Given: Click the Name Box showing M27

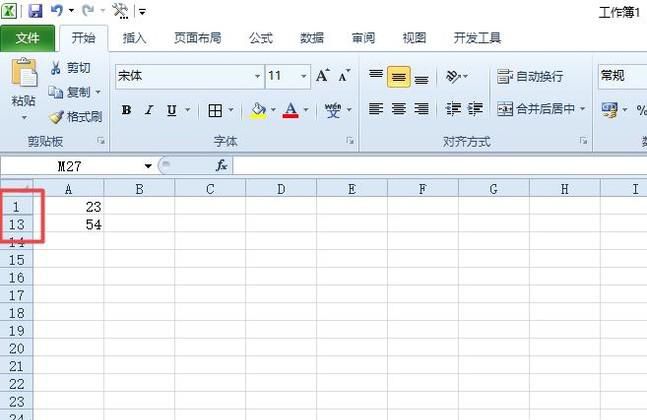Looking at the screenshot, I should 70,166.
